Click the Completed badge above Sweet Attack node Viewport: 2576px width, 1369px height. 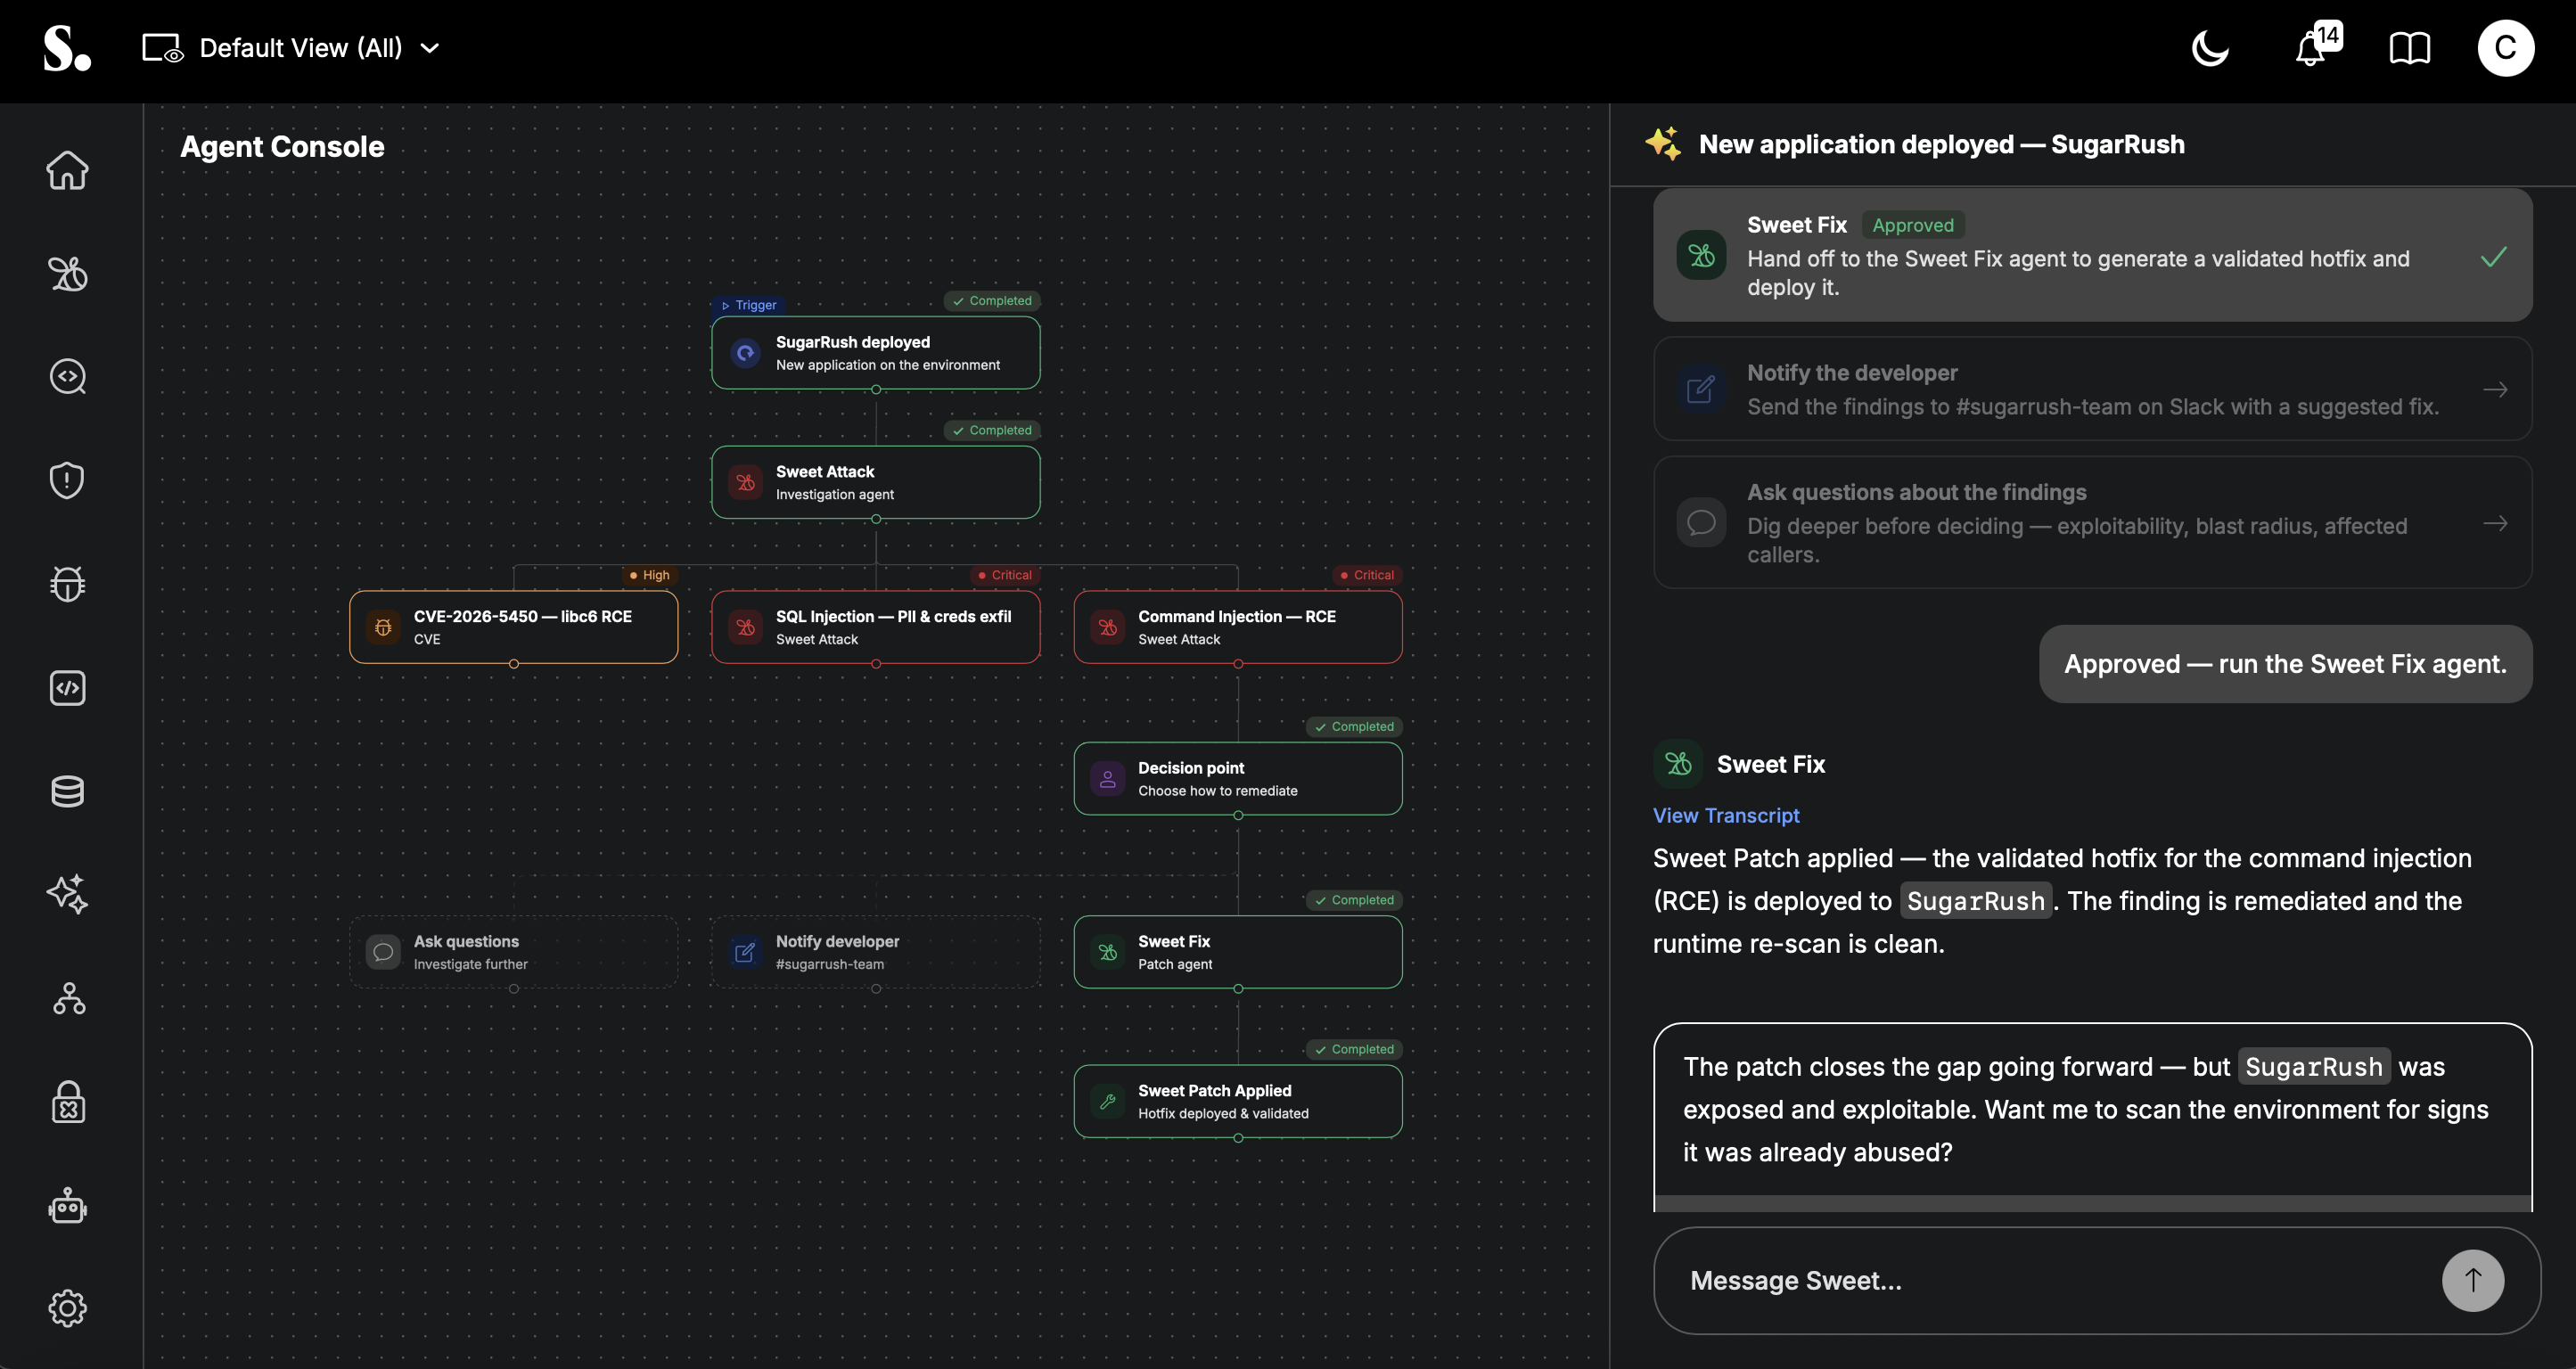tap(992, 430)
